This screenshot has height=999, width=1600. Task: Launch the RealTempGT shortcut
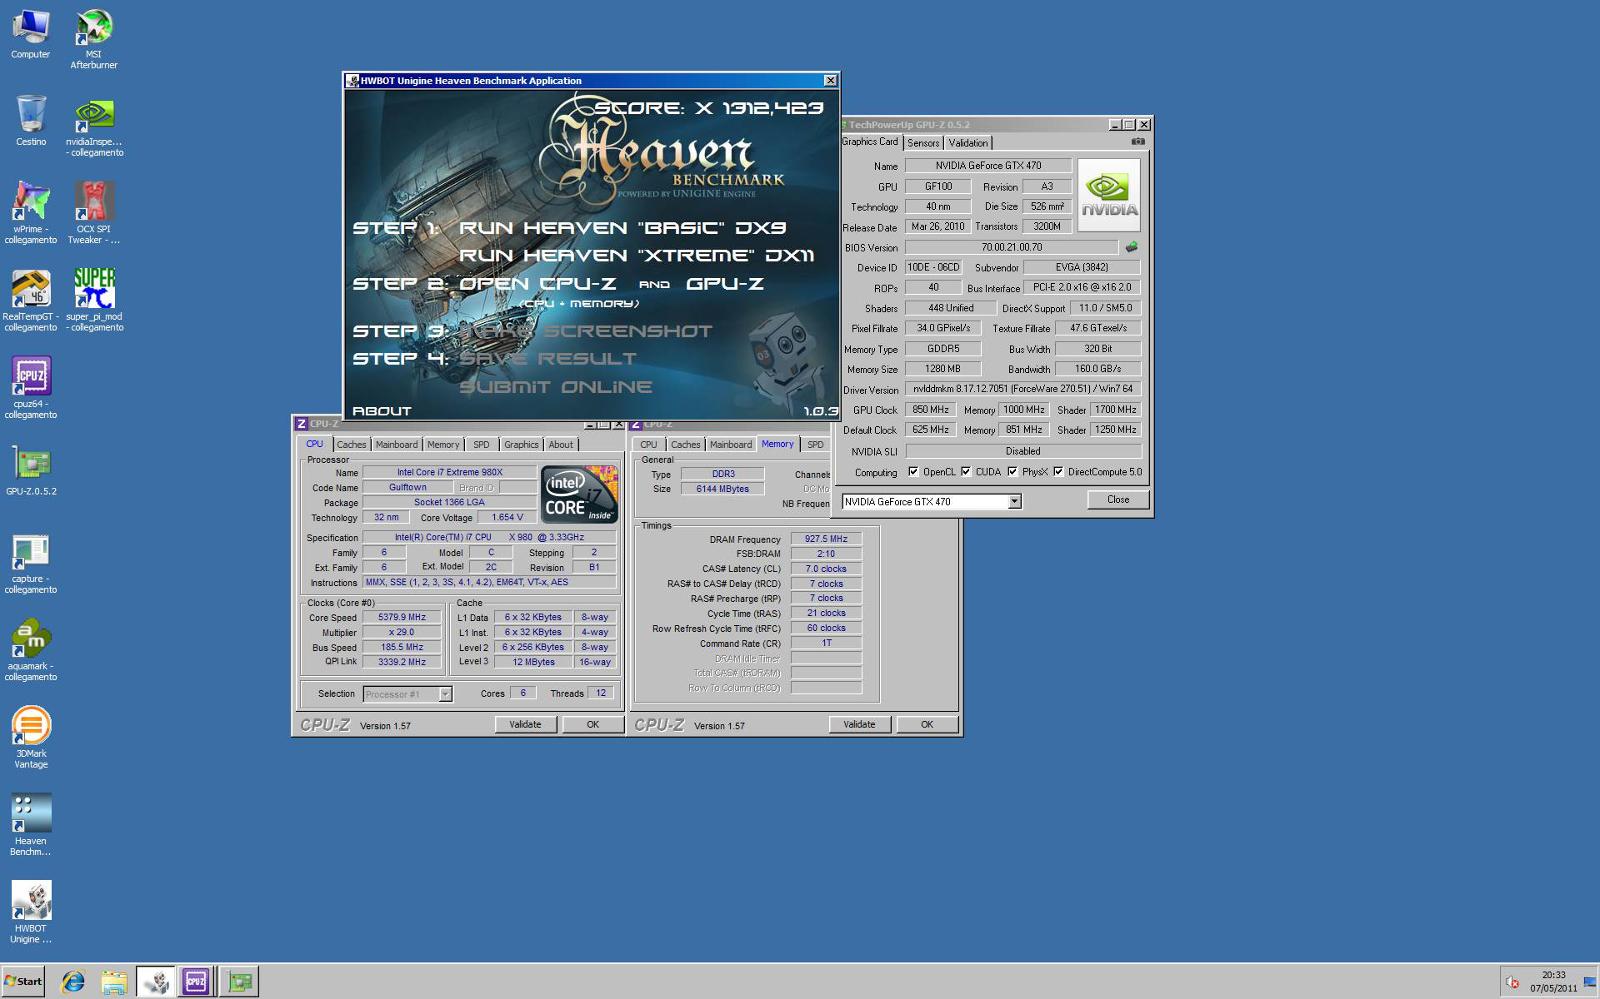click(31, 300)
